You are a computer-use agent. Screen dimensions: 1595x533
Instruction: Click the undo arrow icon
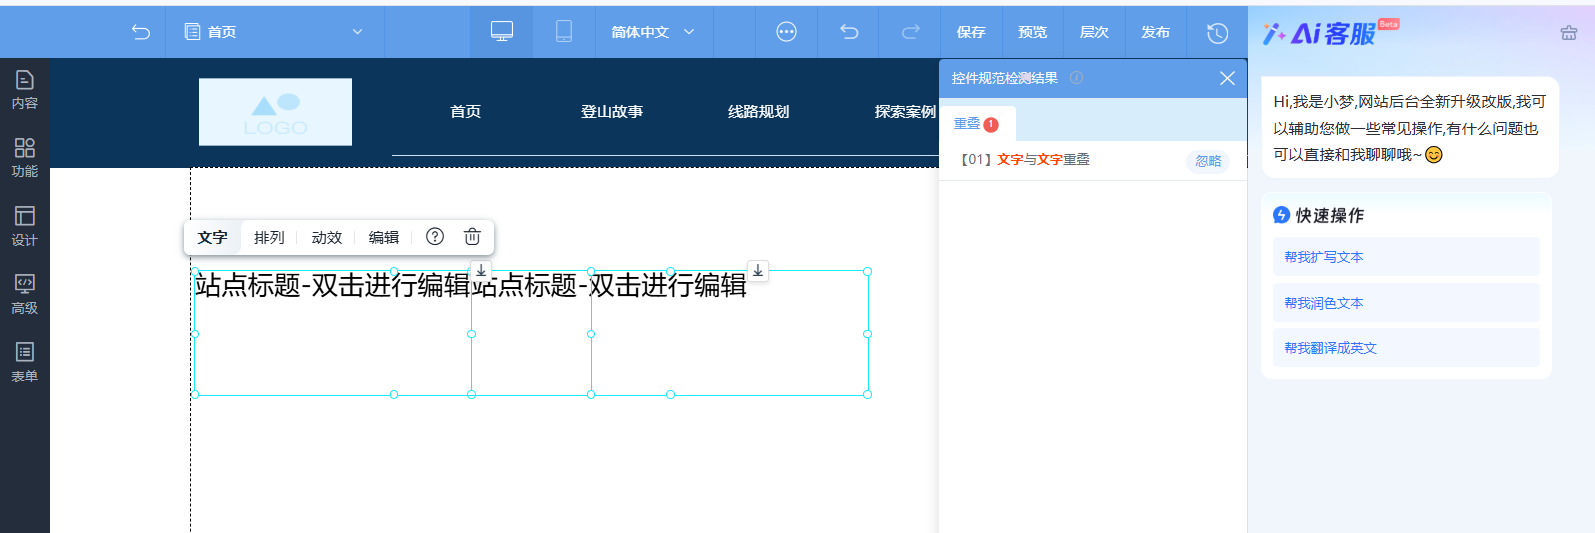[x=849, y=32]
